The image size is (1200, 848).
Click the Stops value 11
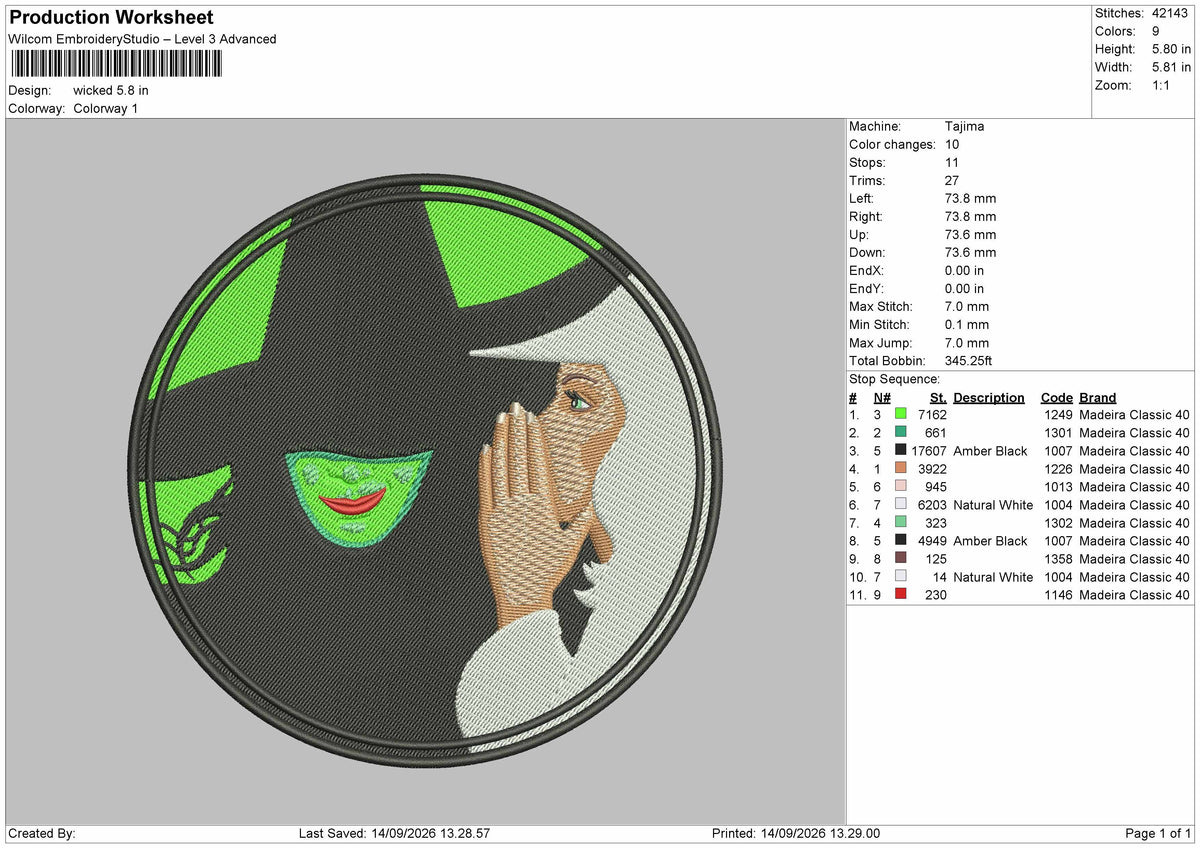click(x=952, y=162)
